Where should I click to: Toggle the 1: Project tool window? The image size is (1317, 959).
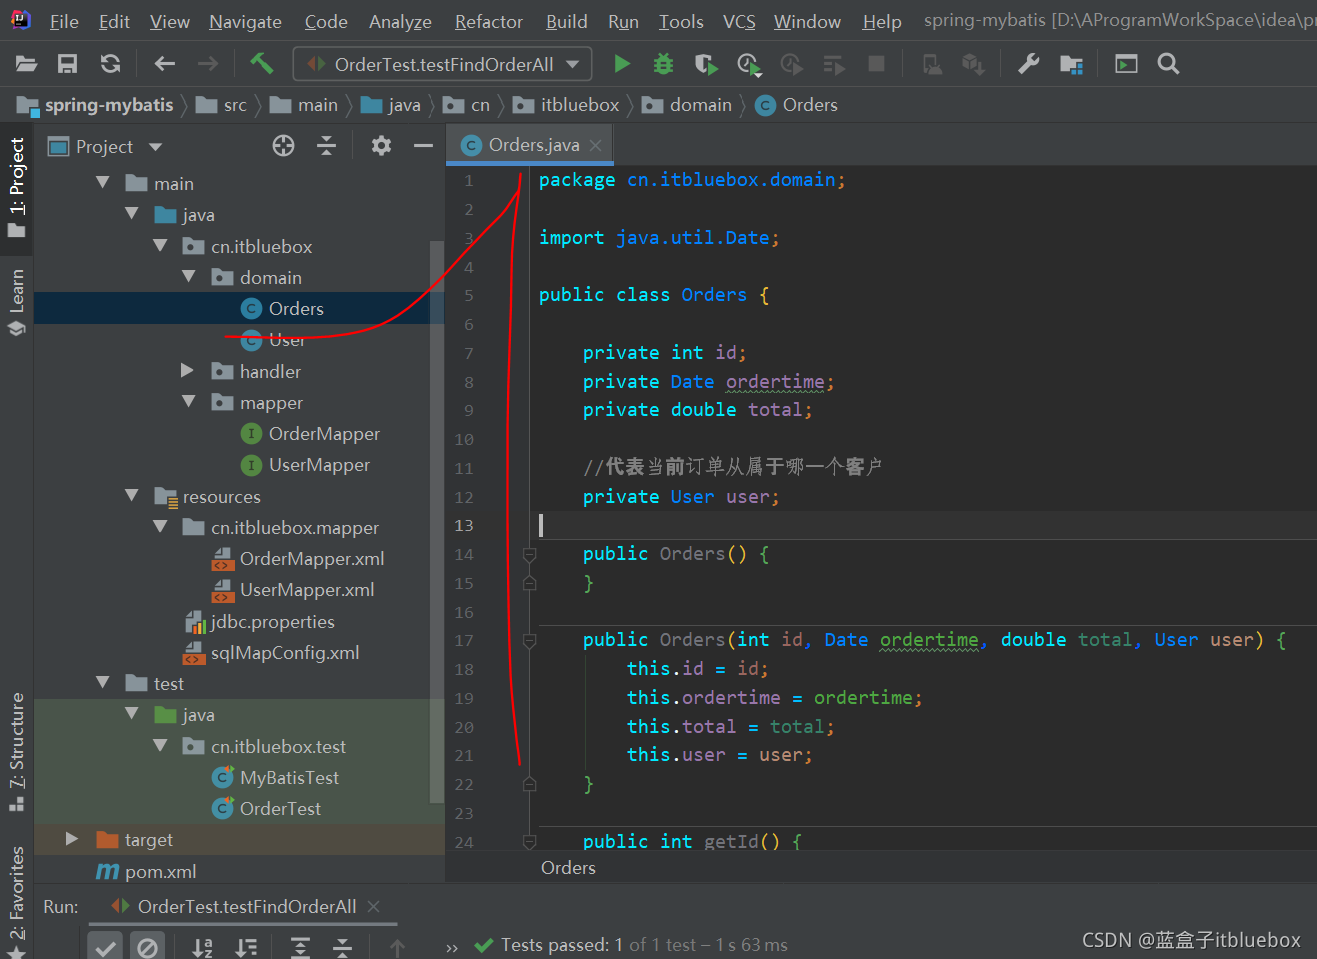[x=16, y=187]
